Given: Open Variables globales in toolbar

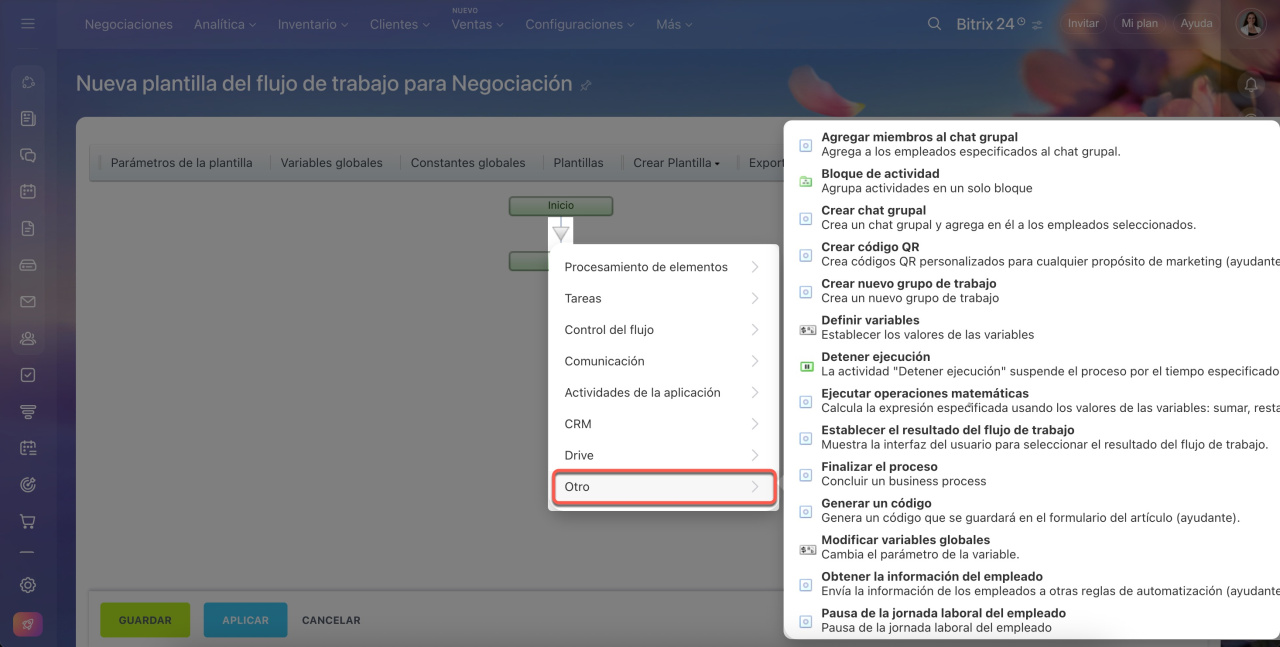Looking at the screenshot, I should pyautogui.click(x=331, y=163).
